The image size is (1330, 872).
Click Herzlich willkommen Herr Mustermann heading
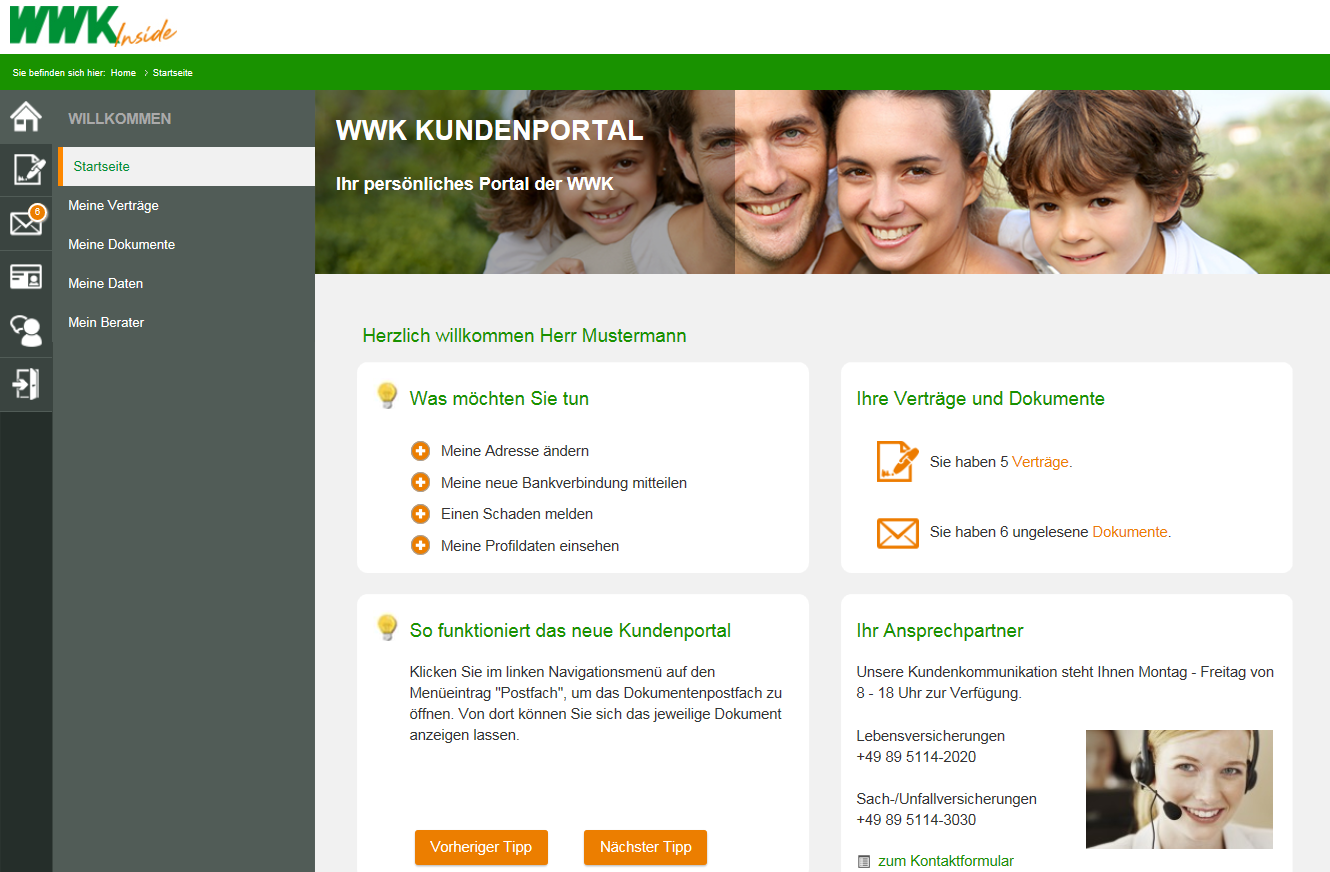[x=525, y=336]
